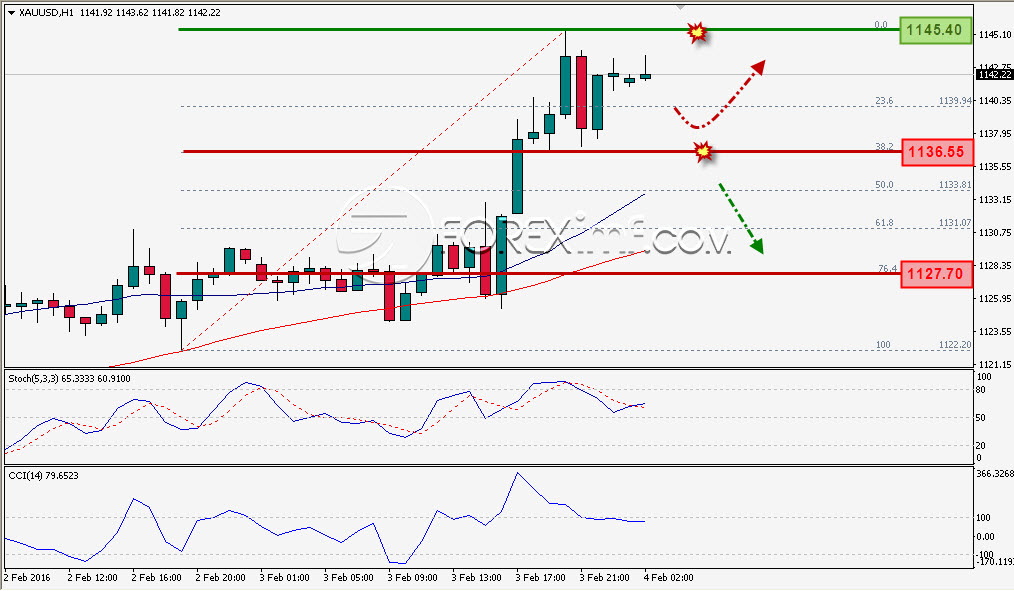Screen dimensions: 1014x591
Task: Click the 50 level on the Stochastic scale
Action: [x=980, y=418]
